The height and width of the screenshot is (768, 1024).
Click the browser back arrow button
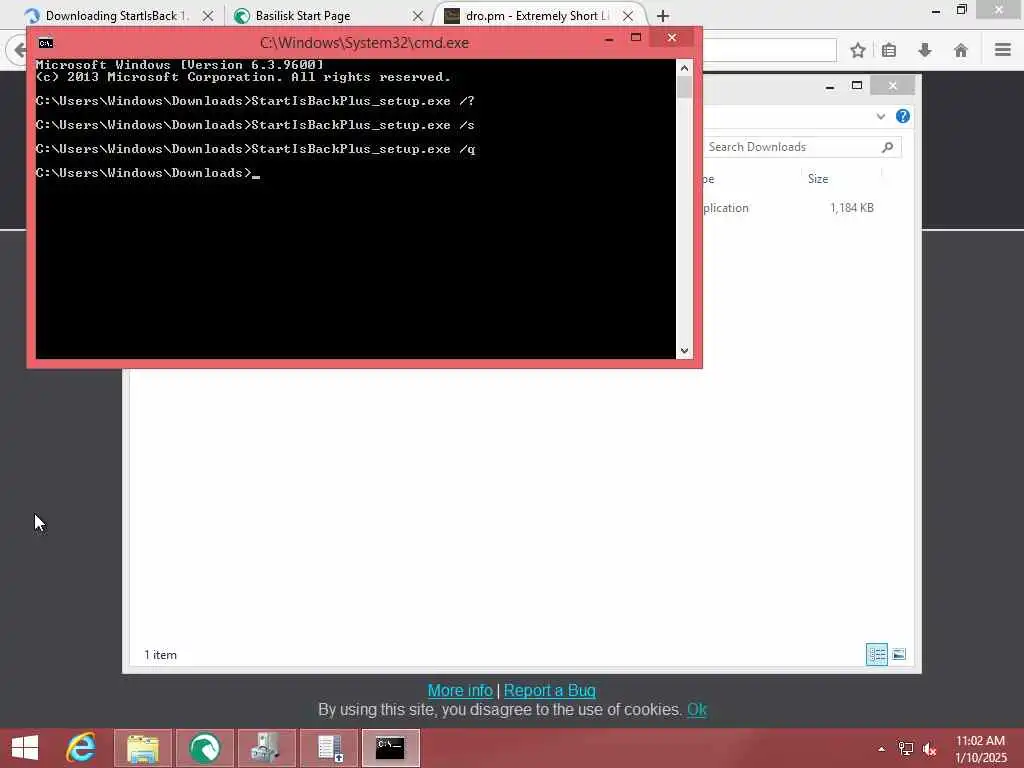click(18, 50)
